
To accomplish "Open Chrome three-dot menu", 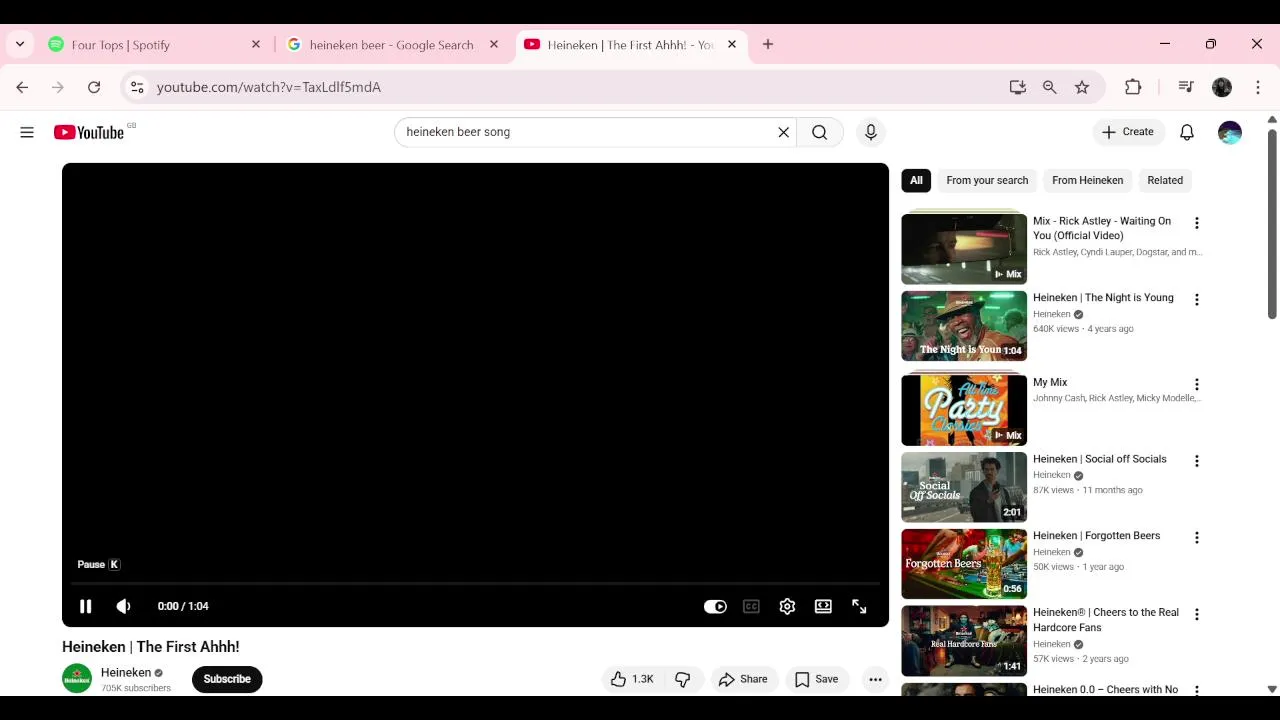I will click(x=1258, y=87).
